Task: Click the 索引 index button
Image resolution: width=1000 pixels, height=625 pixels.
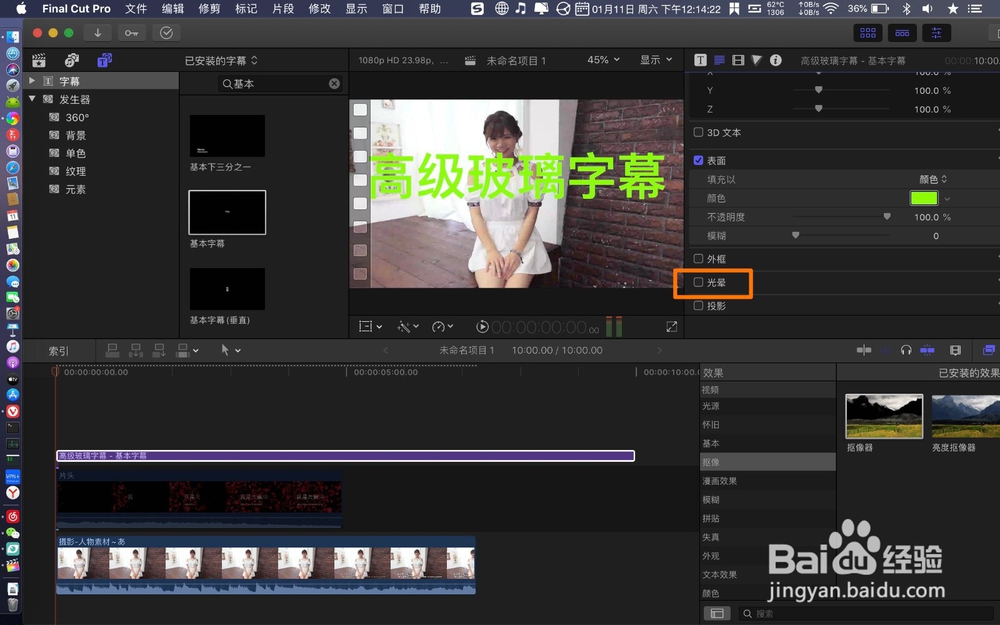Action: click(59, 351)
